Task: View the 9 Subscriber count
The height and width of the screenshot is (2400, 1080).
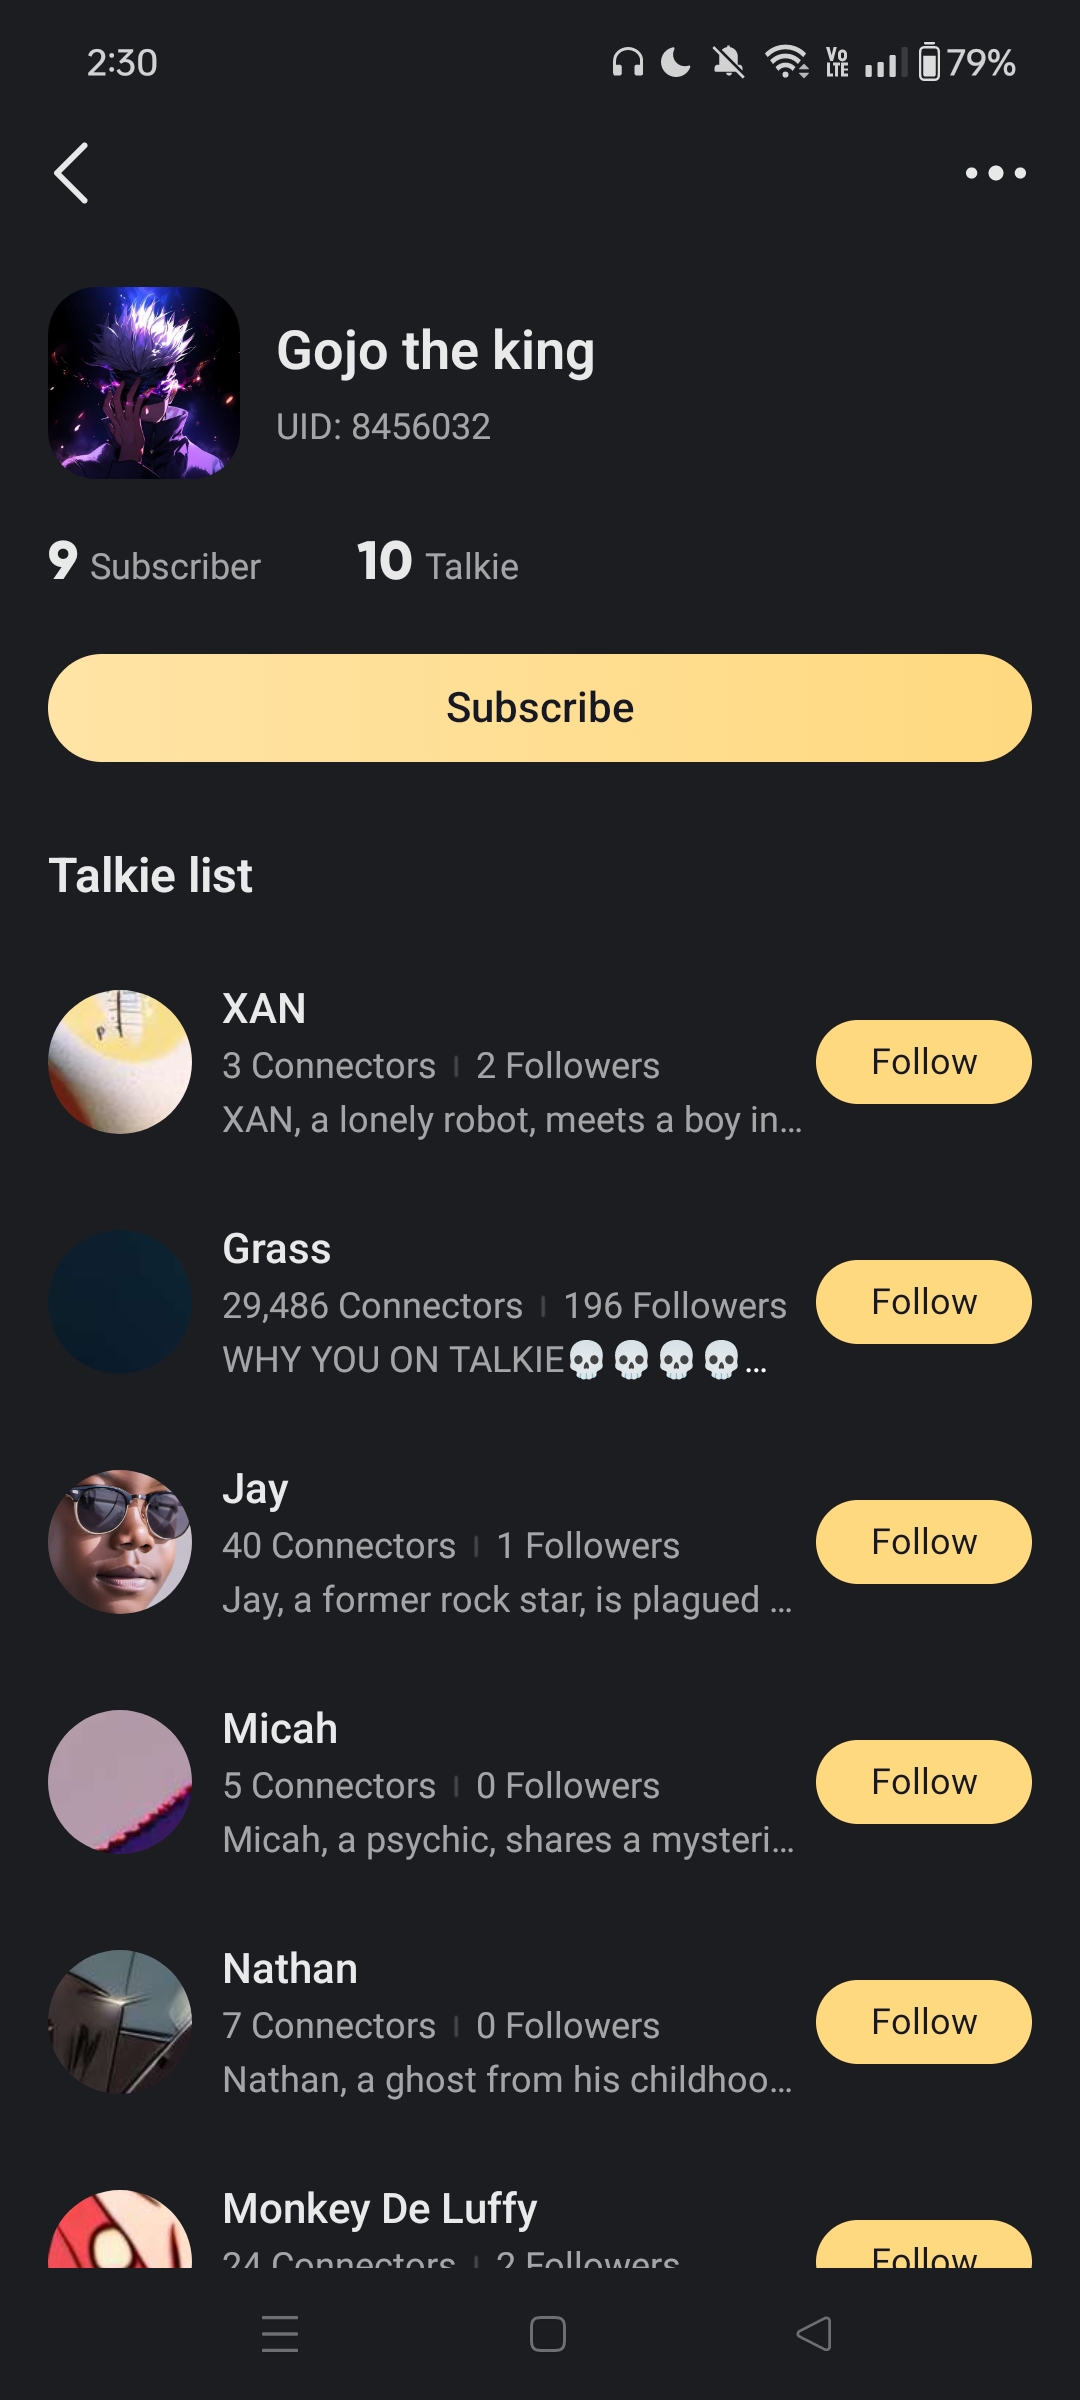Action: point(155,563)
